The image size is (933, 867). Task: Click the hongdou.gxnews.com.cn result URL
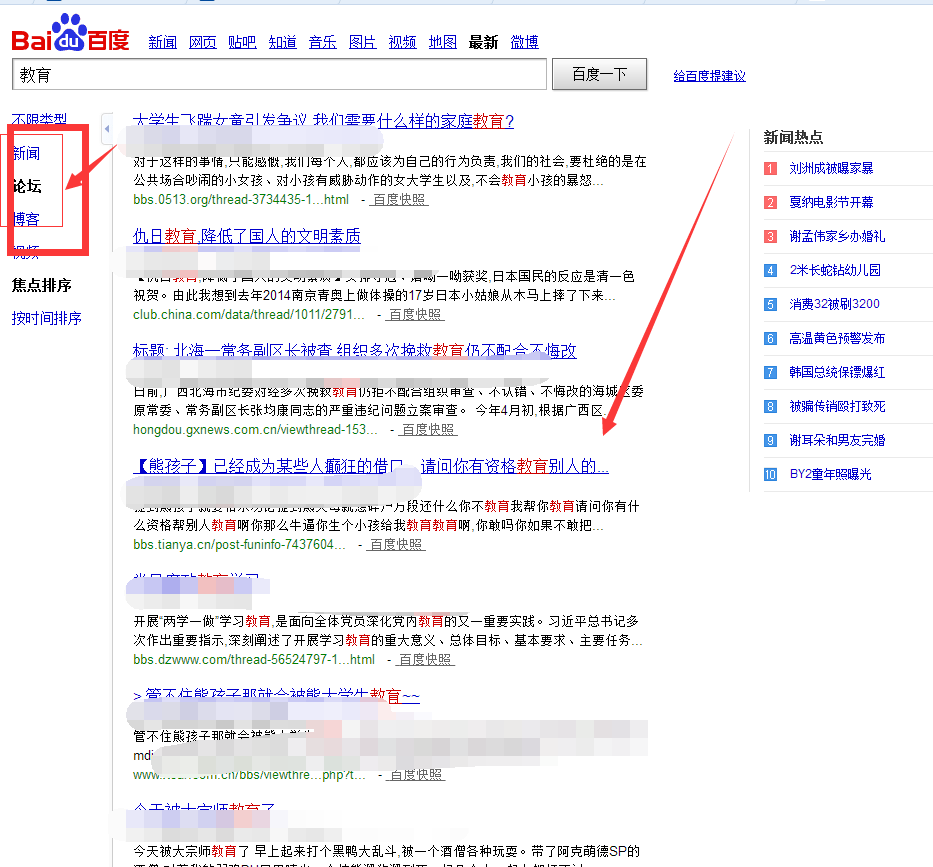[x=255, y=429]
